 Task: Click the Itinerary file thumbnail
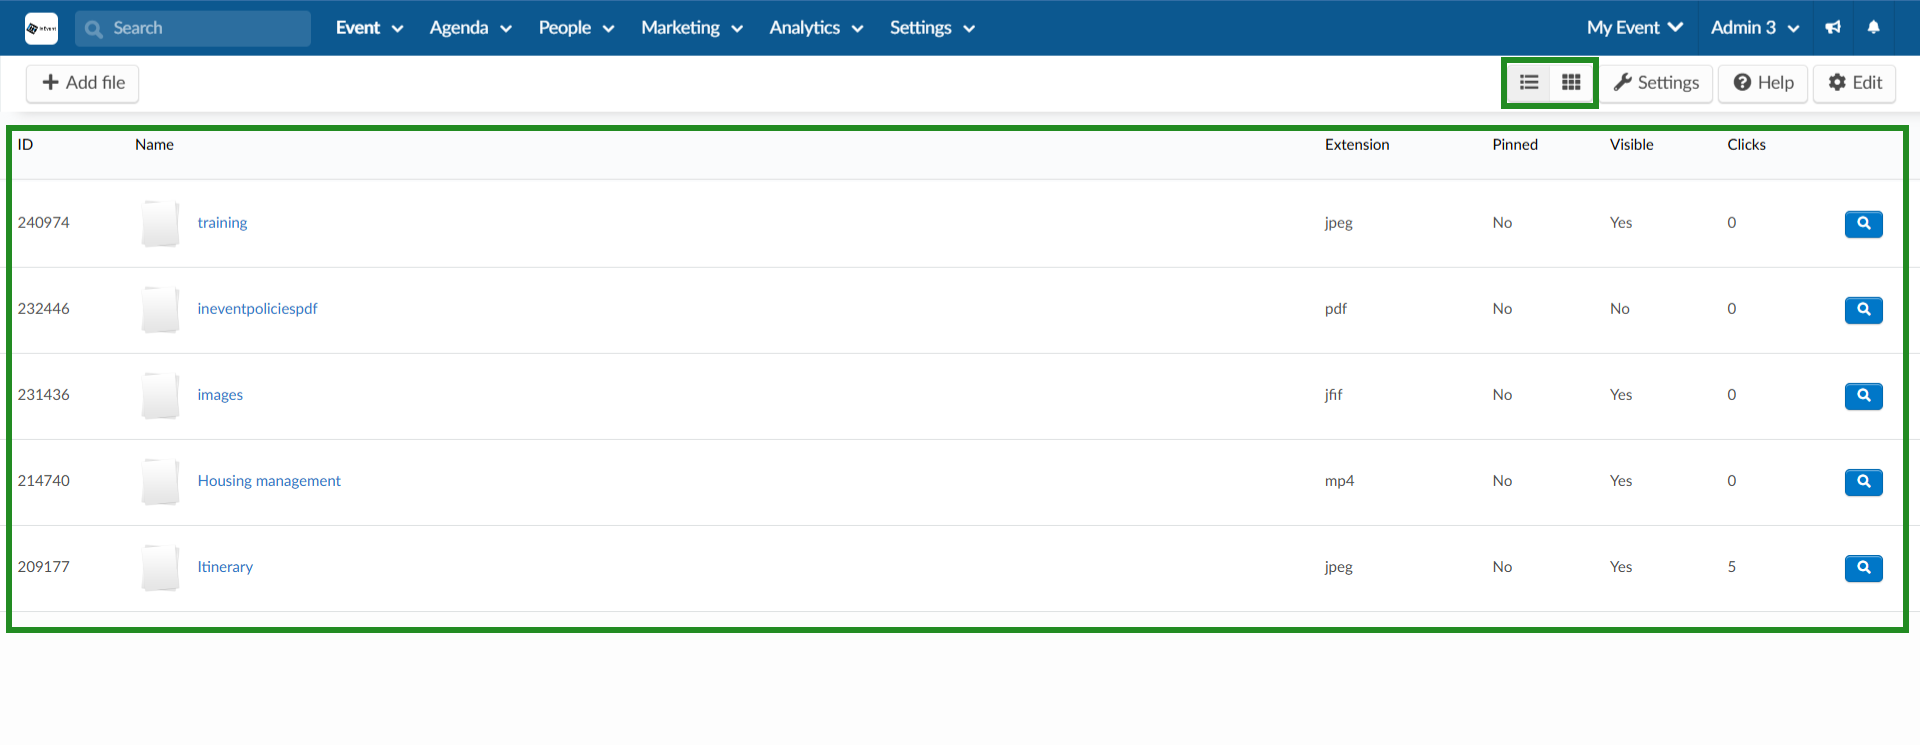160,567
